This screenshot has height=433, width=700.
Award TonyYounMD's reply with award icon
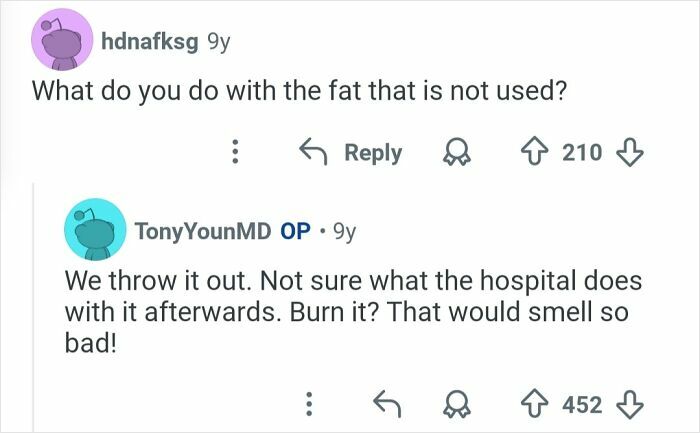click(x=459, y=404)
